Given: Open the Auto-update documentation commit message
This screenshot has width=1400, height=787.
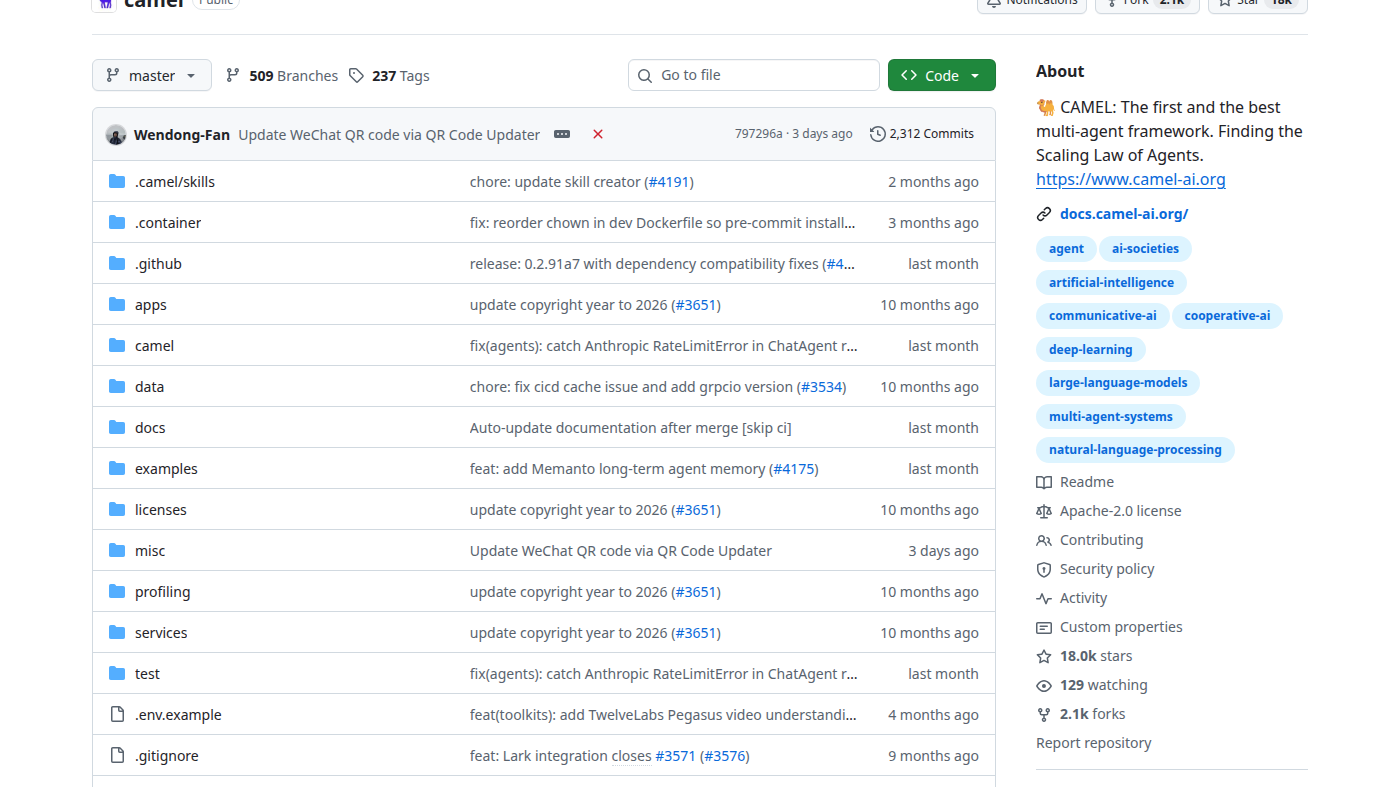Looking at the screenshot, I should pos(630,428).
